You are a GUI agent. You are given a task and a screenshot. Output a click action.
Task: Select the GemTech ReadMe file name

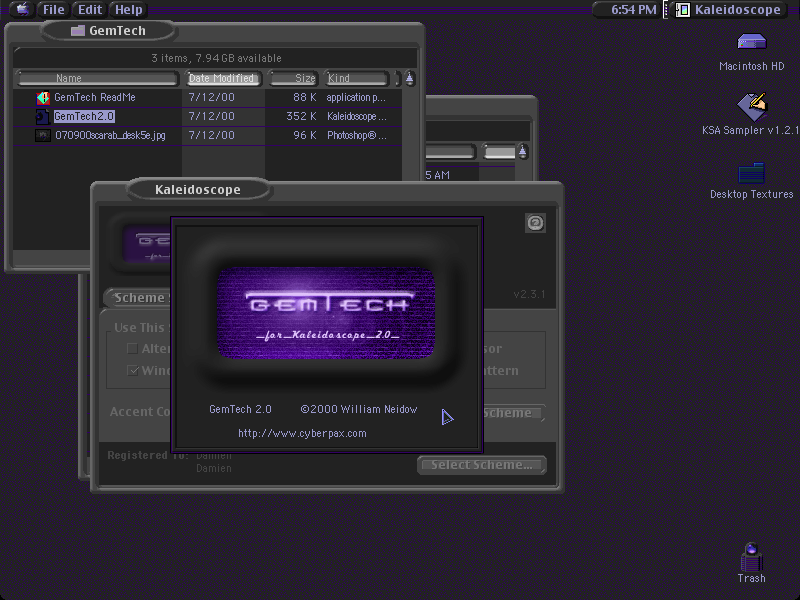[x=95, y=97]
